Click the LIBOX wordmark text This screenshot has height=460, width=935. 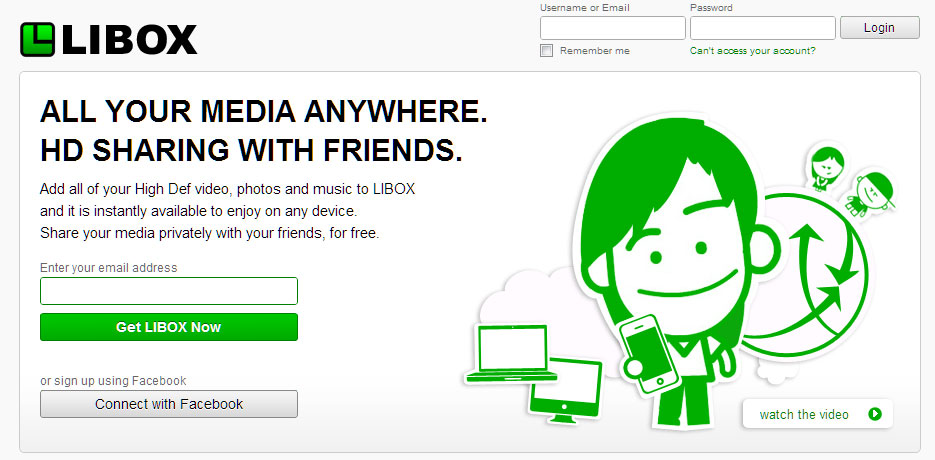129,40
